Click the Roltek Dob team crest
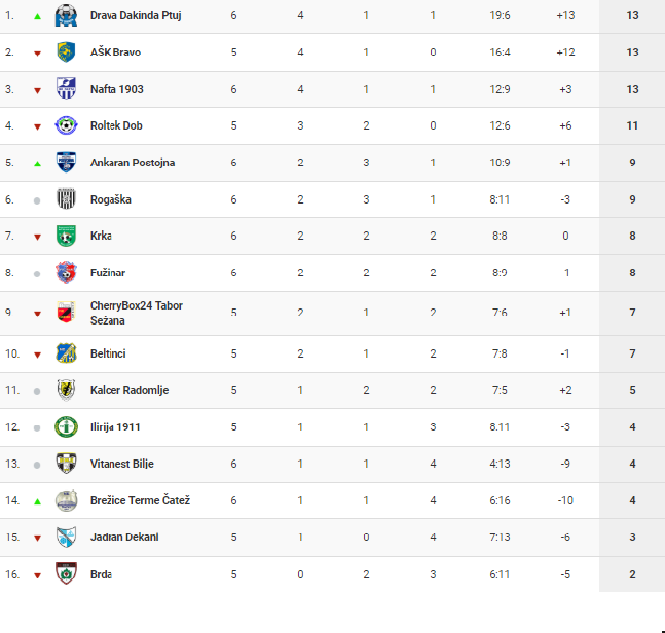 (66, 126)
